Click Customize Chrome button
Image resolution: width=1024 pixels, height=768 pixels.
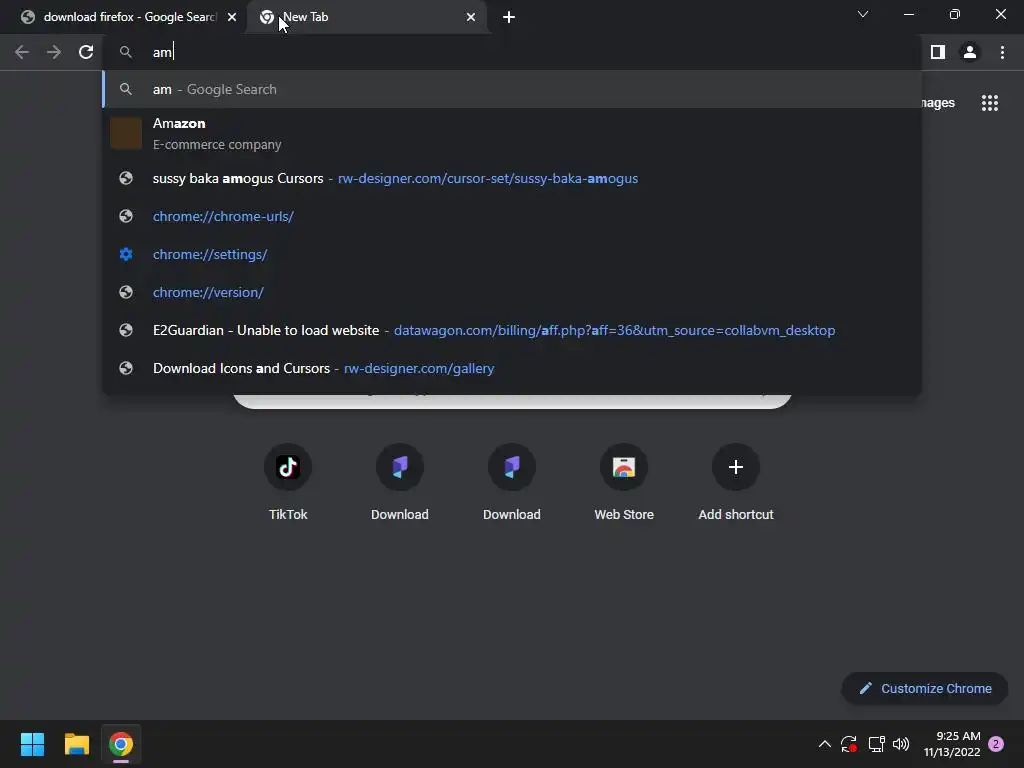pyautogui.click(x=925, y=688)
